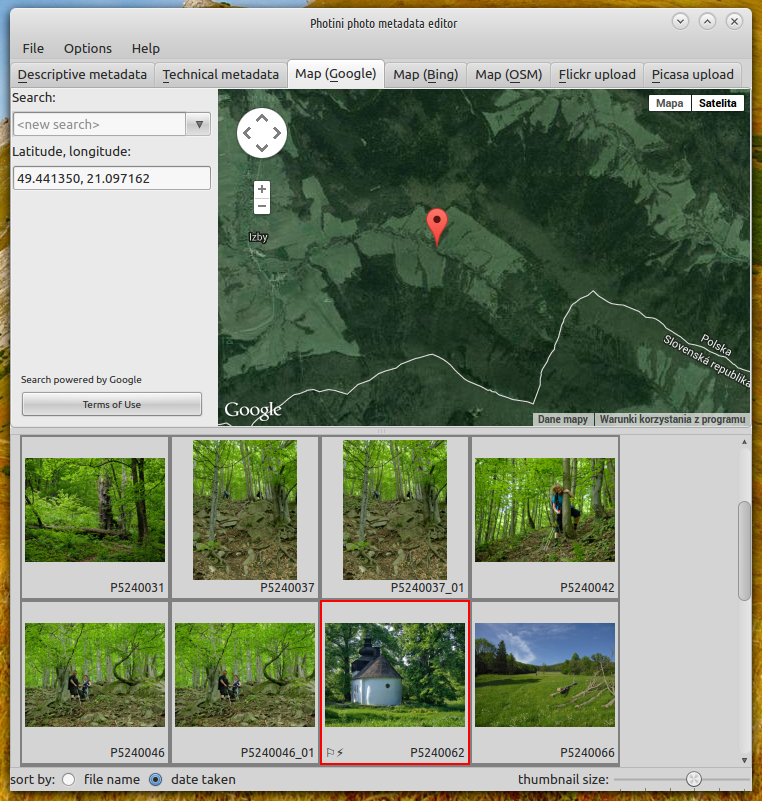762x801 pixels.
Task: Minimize window with the down-chevron button
Action: click(x=680, y=21)
